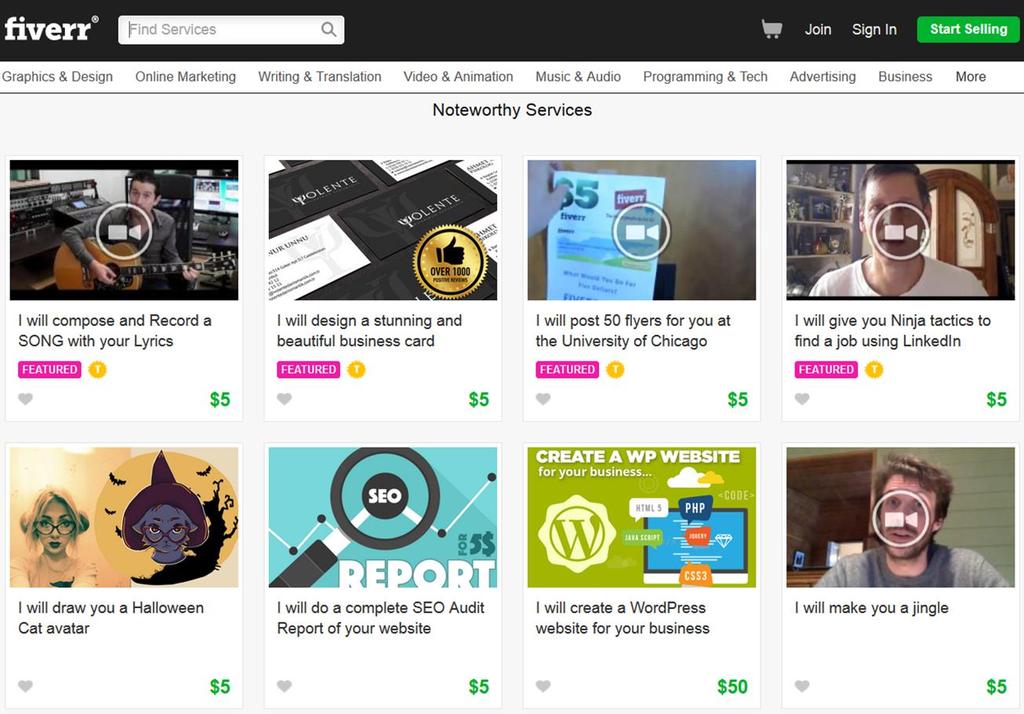
Task: Click the Noteworthy Services heading
Action: coord(512,110)
